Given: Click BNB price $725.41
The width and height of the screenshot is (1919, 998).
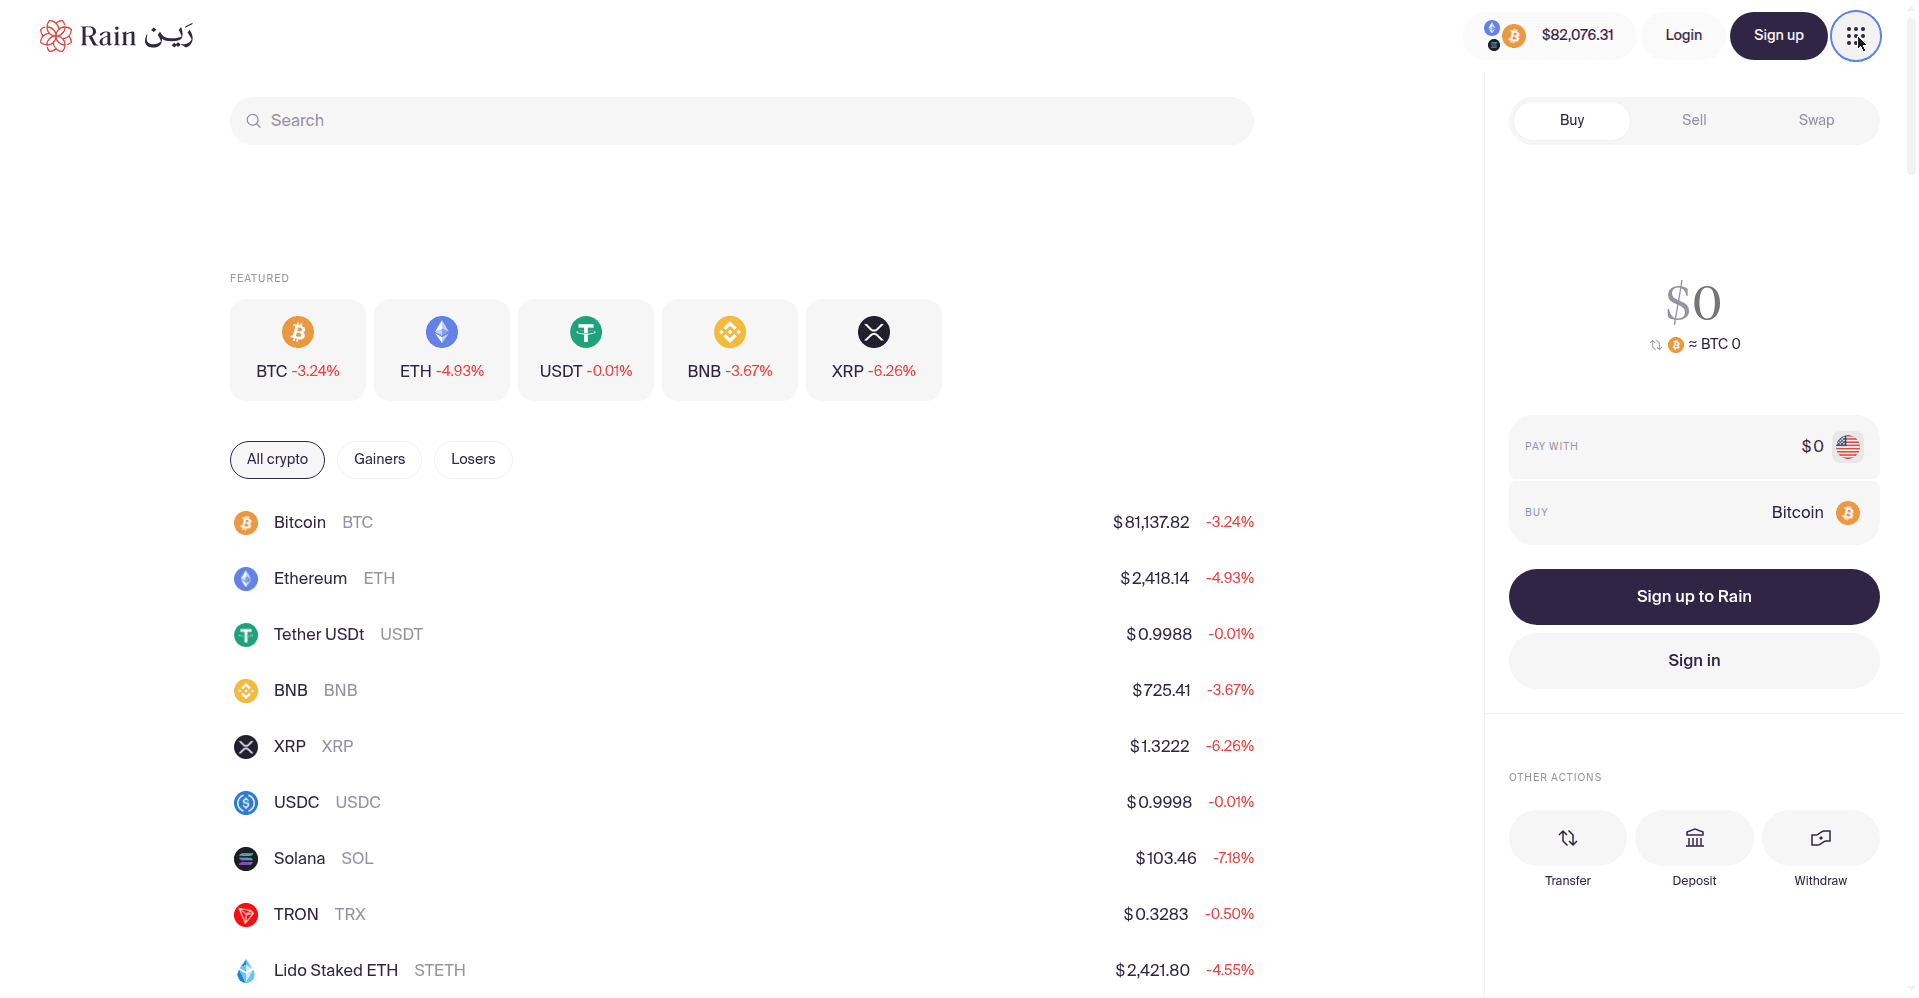Looking at the screenshot, I should click(x=1161, y=691).
